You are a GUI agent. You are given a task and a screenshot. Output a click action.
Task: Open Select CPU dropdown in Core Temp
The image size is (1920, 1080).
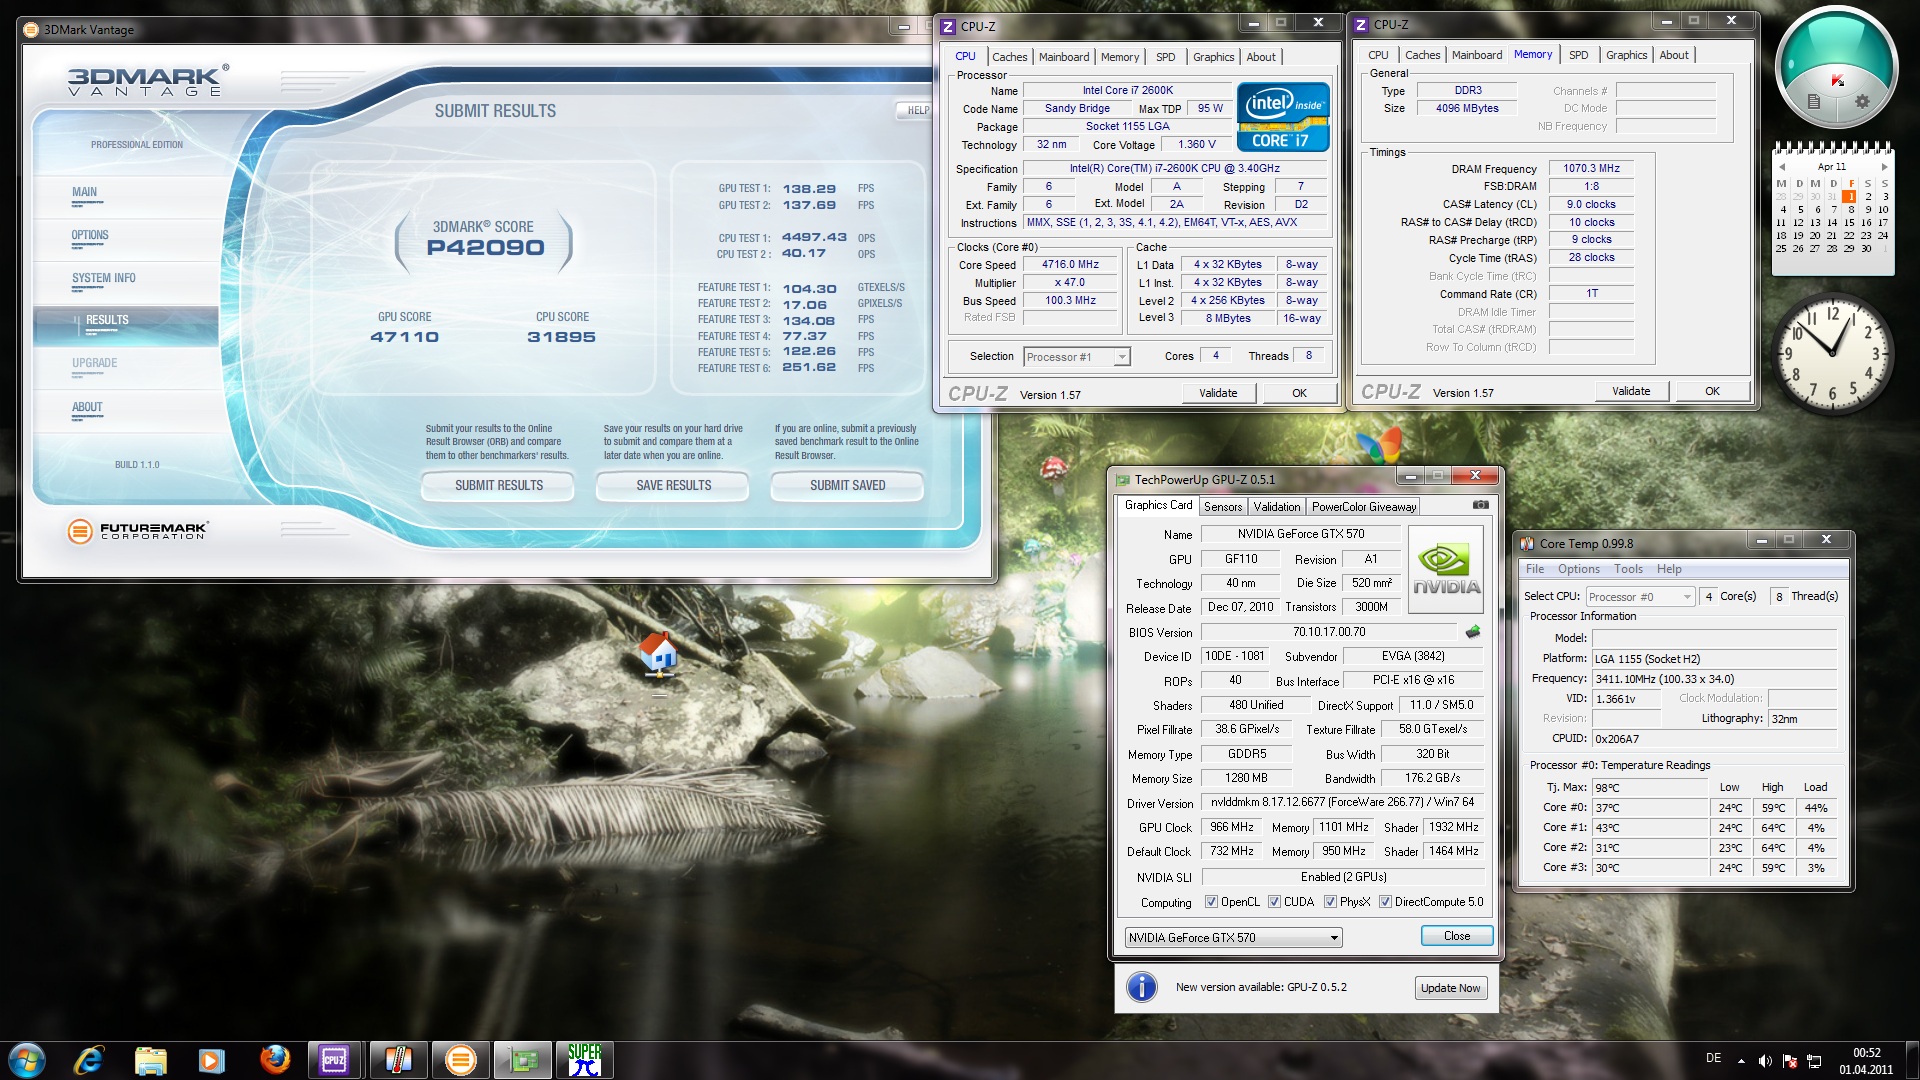tap(1640, 597)
